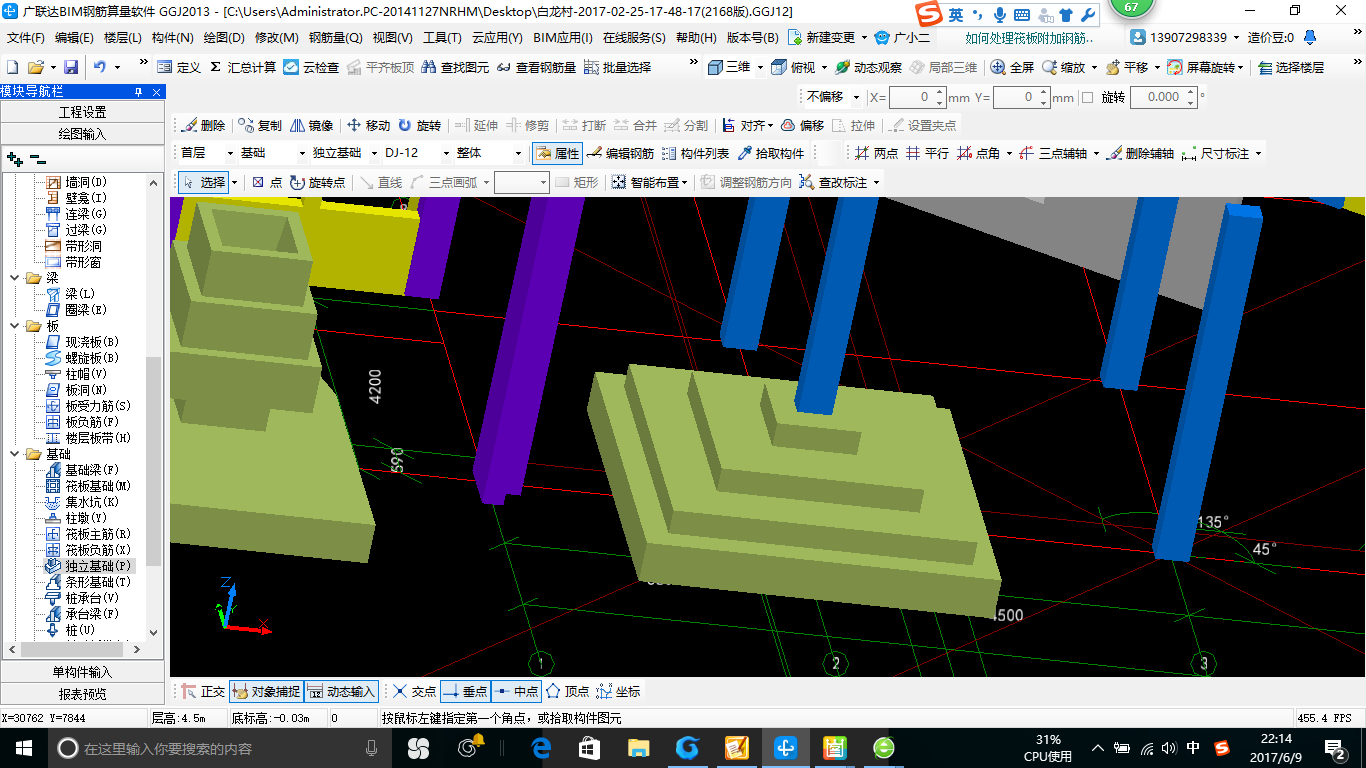
Task: Toggle 动态输入 dynamic input
Action: point(341,691)
